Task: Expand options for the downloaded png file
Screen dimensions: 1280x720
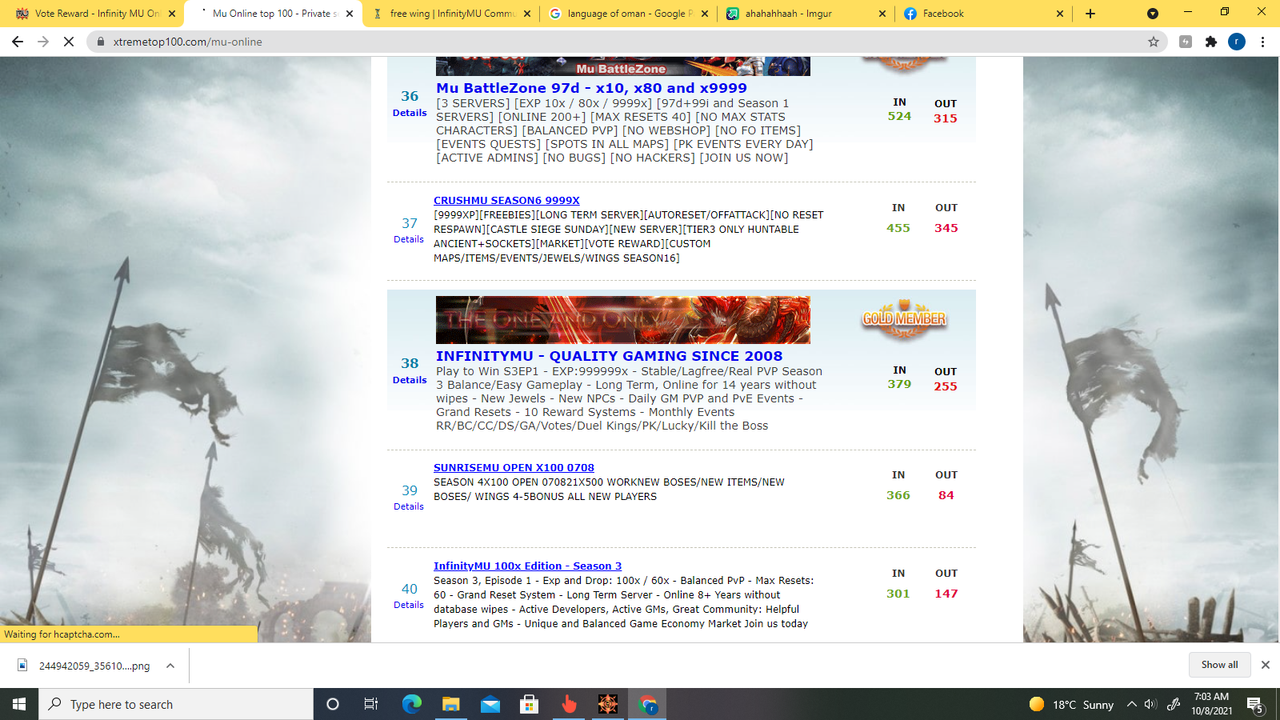Action: [x=170, y=665]
